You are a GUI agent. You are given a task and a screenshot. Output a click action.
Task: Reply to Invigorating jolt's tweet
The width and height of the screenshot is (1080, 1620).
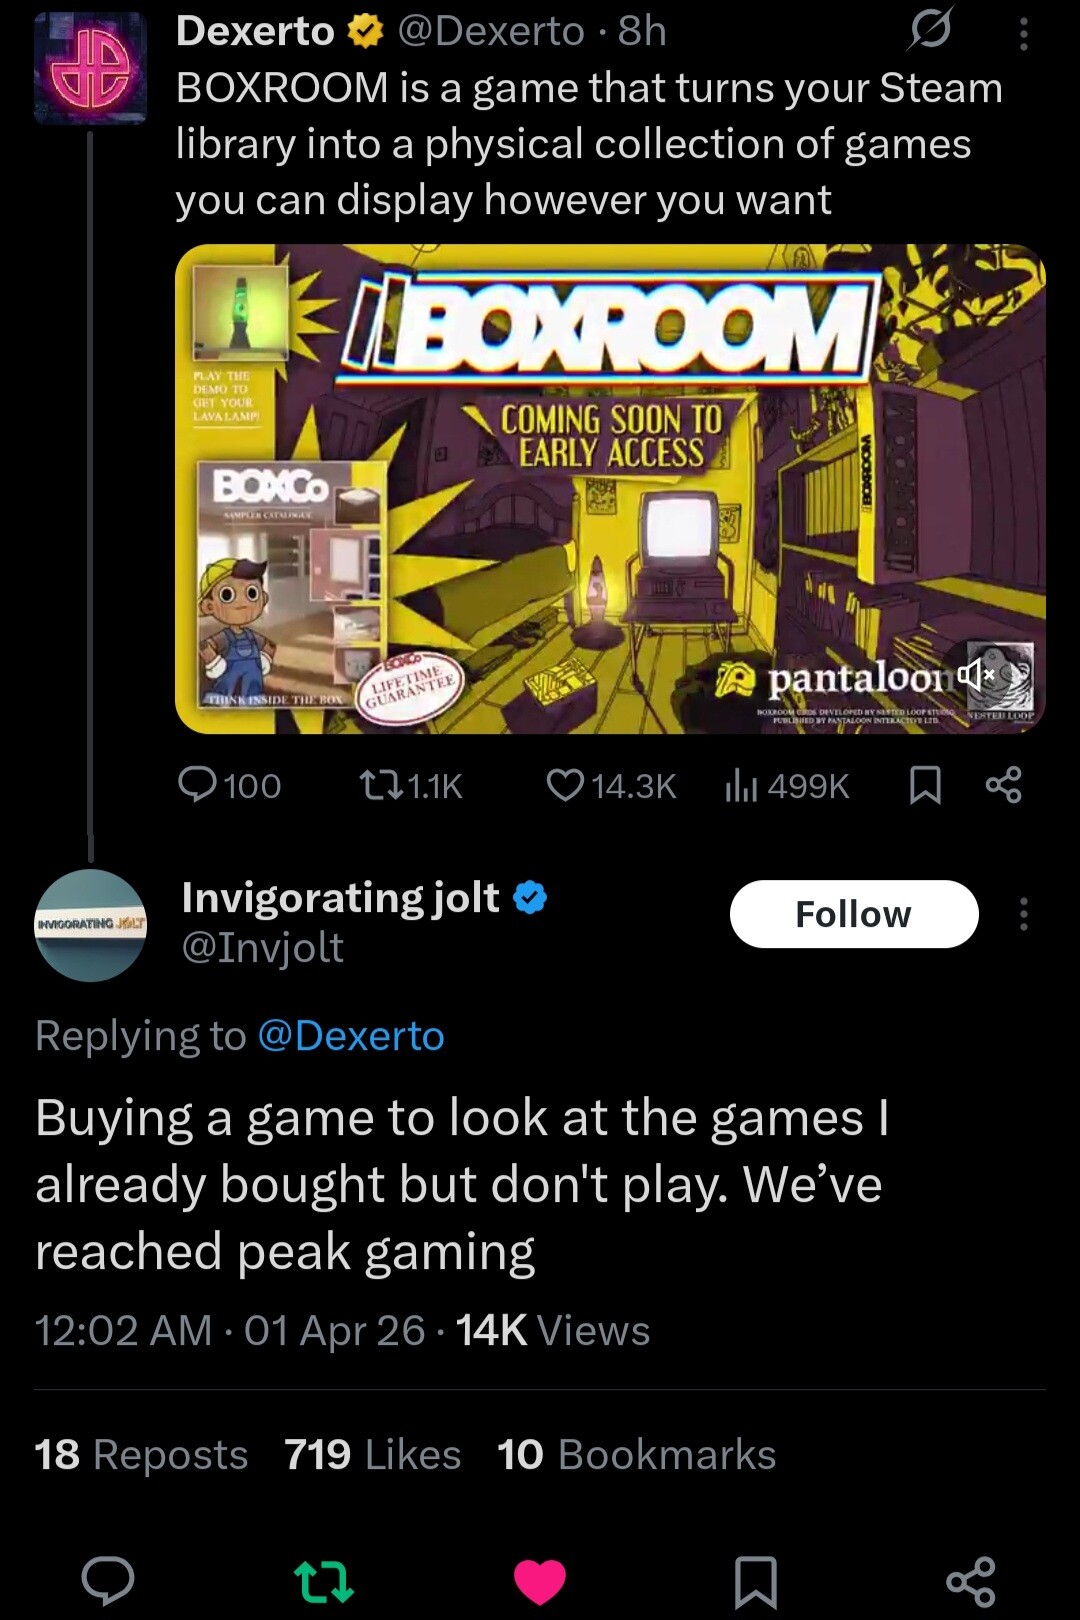coord(107,1581)
